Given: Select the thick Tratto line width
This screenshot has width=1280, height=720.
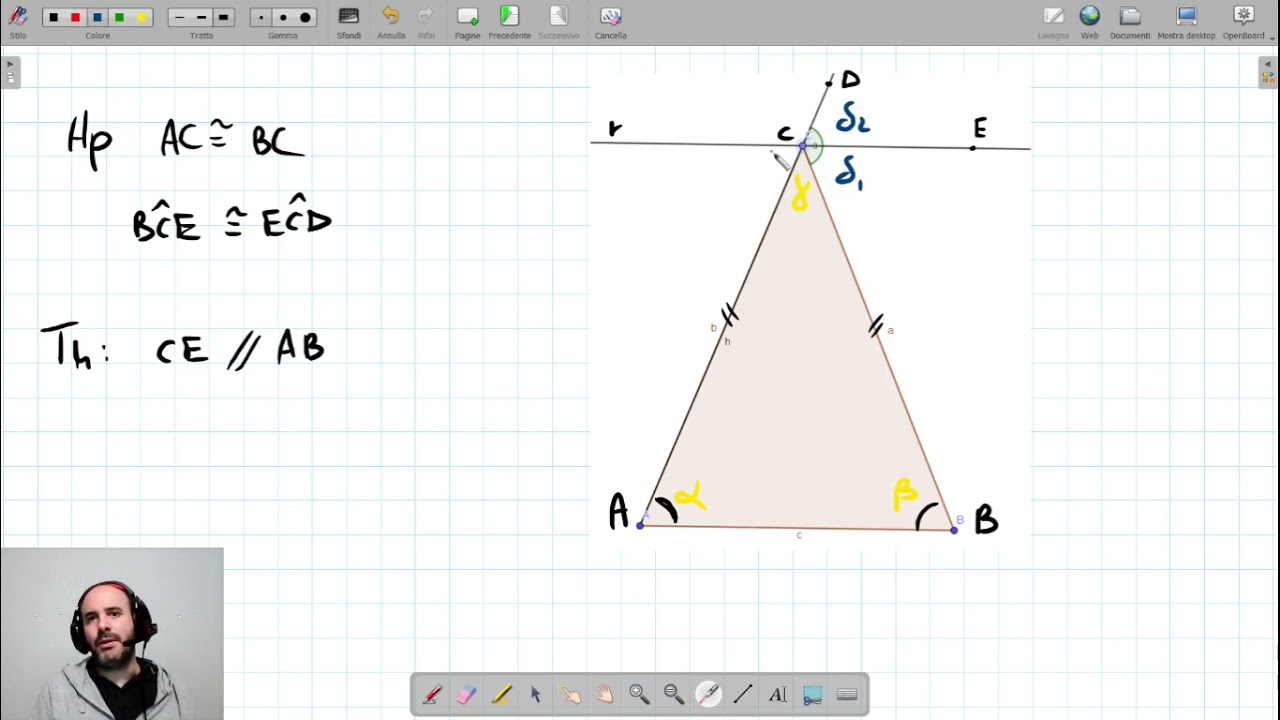Looking at the screenshot, I should point(223,18).
